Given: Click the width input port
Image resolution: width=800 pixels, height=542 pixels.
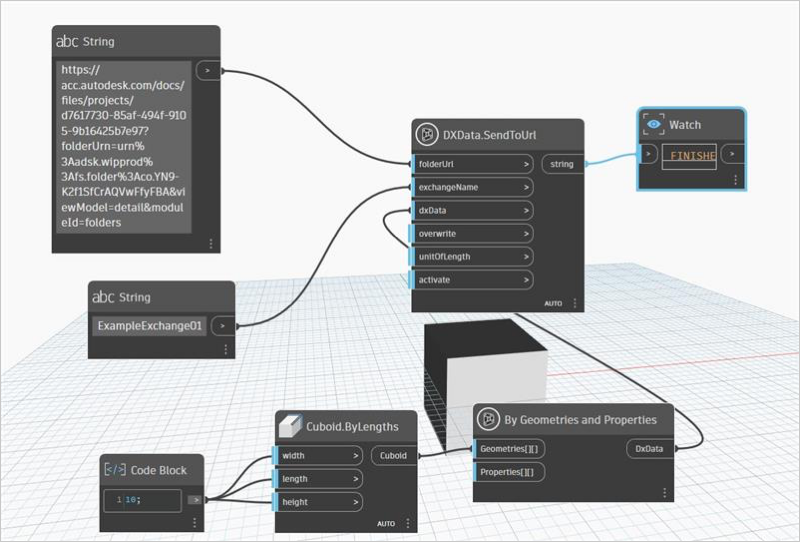Looking at the screenshot, I should pyautogui.click(x=318, y=455).
